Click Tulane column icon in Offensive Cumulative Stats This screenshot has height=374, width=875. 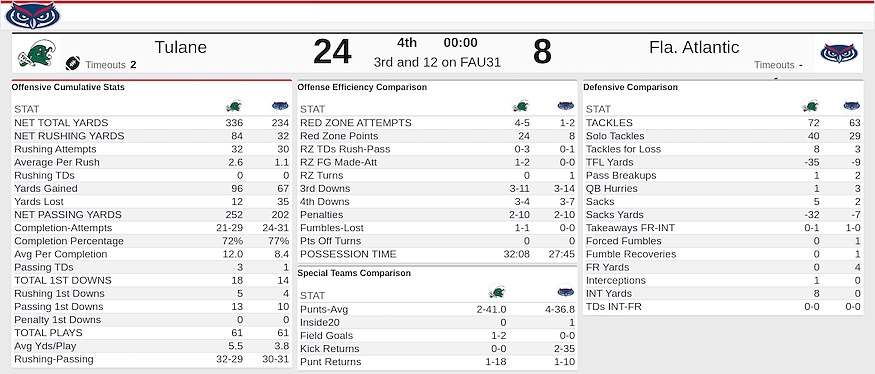tap(233, 106)
